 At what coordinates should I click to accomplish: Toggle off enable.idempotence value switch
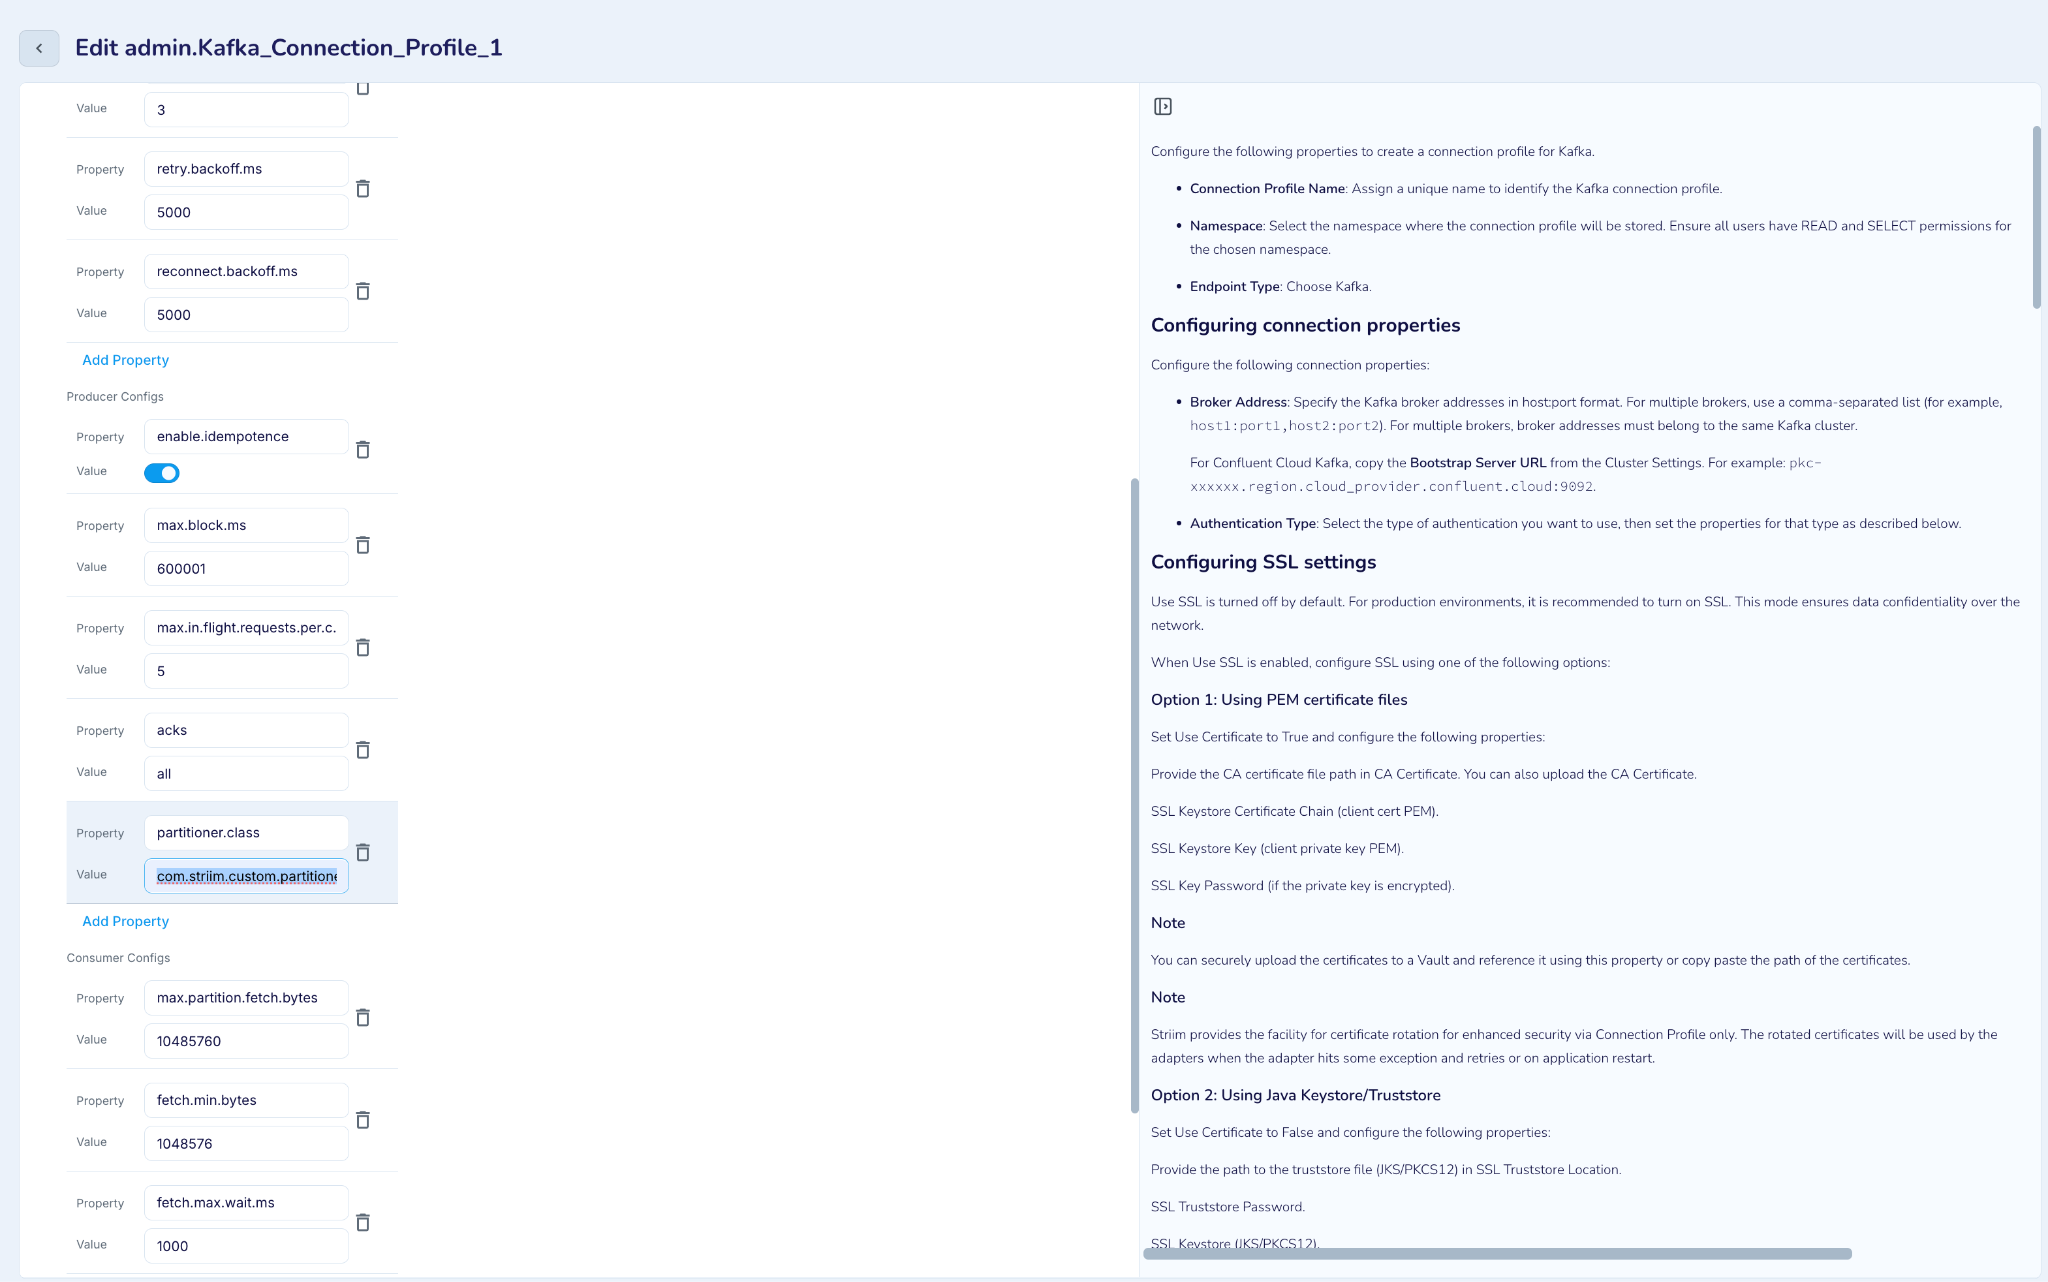coord(162,473)
